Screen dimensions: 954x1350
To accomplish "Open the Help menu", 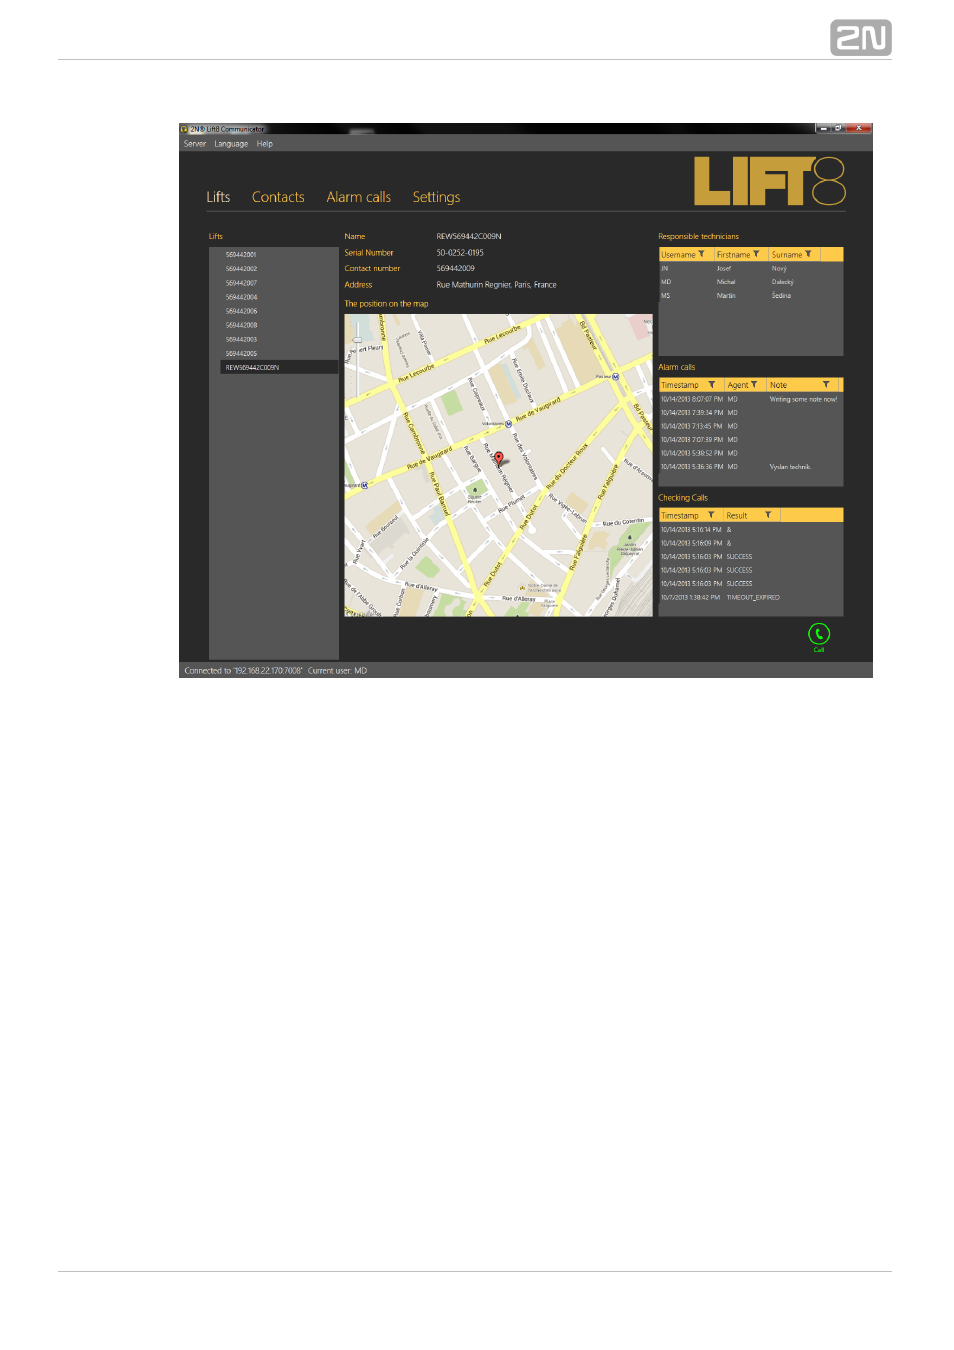I will 265,144.
